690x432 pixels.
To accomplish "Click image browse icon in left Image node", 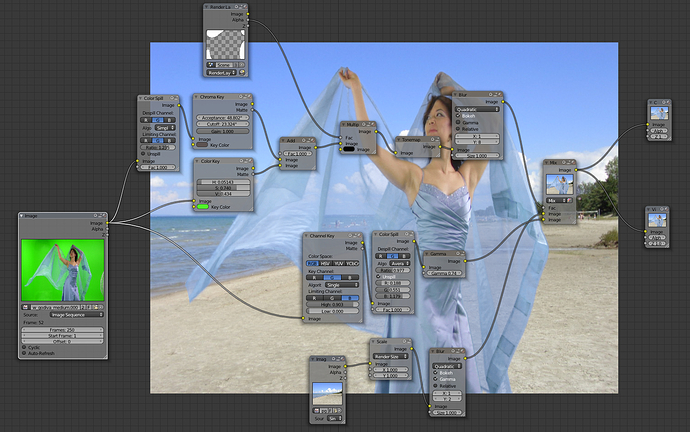I will click(x=26, y=307).
